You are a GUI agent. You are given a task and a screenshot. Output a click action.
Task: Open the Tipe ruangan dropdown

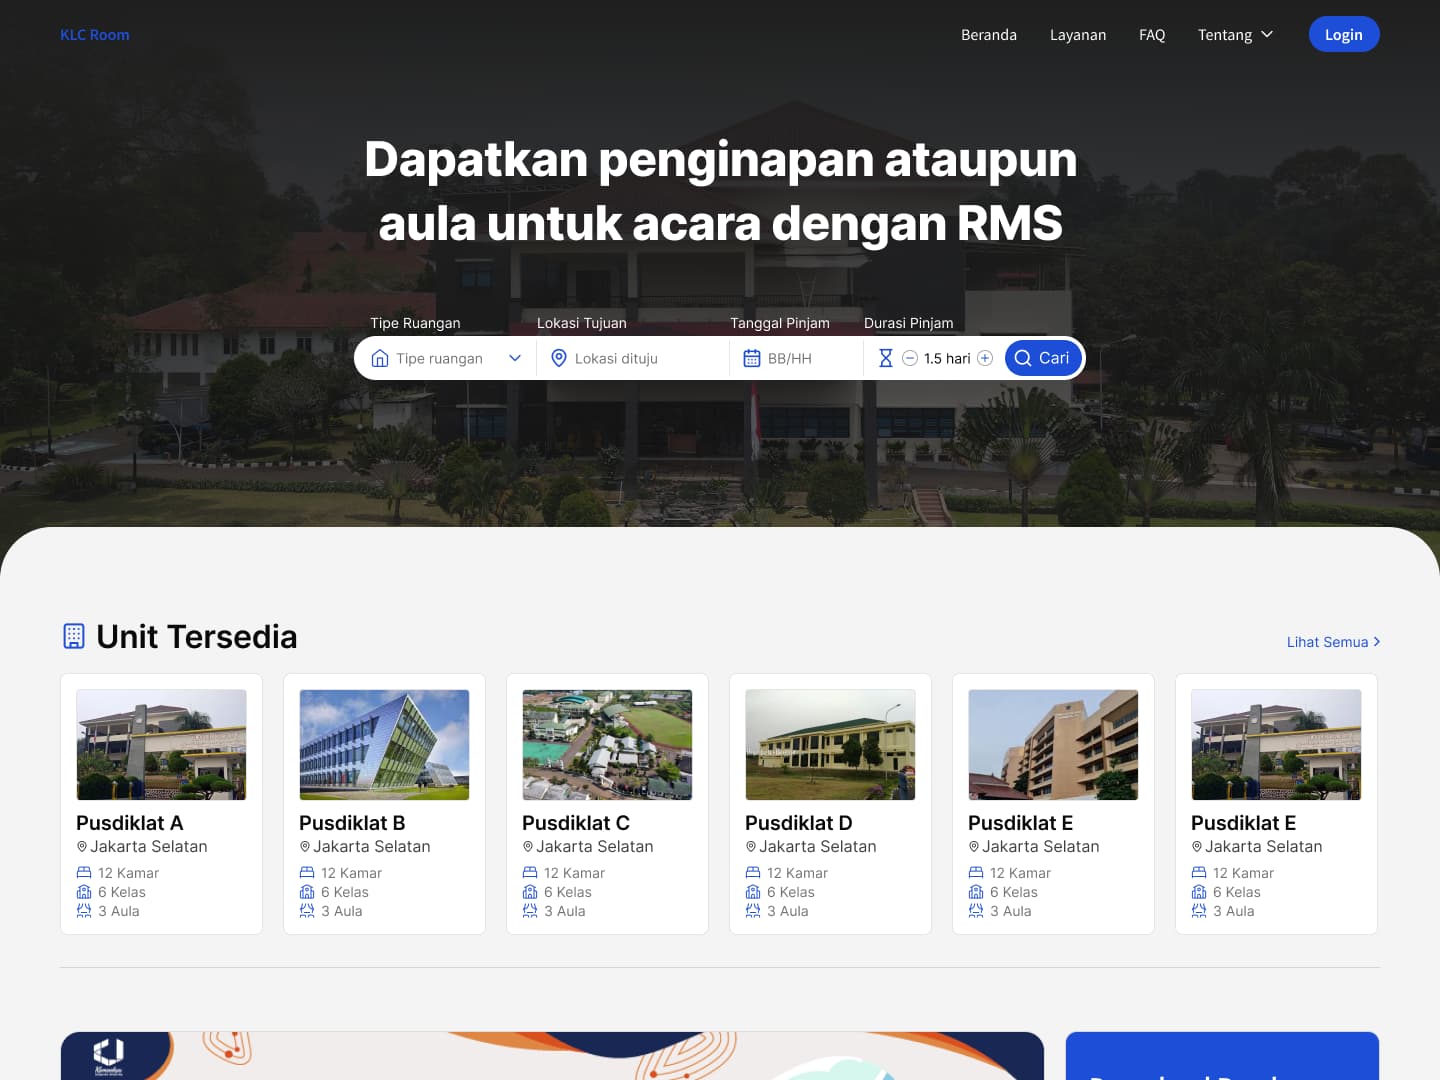coord(445,357)
